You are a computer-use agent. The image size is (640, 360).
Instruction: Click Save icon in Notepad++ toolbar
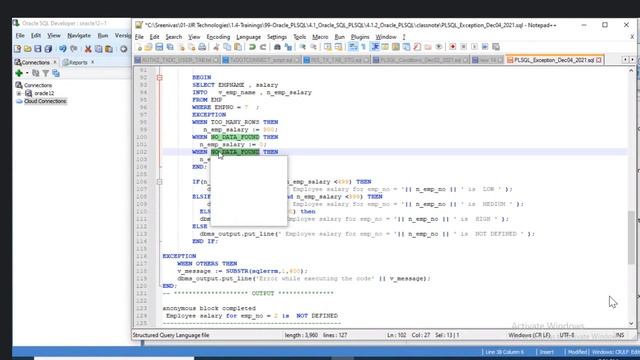pyautogui.click(x=159, y=47)
